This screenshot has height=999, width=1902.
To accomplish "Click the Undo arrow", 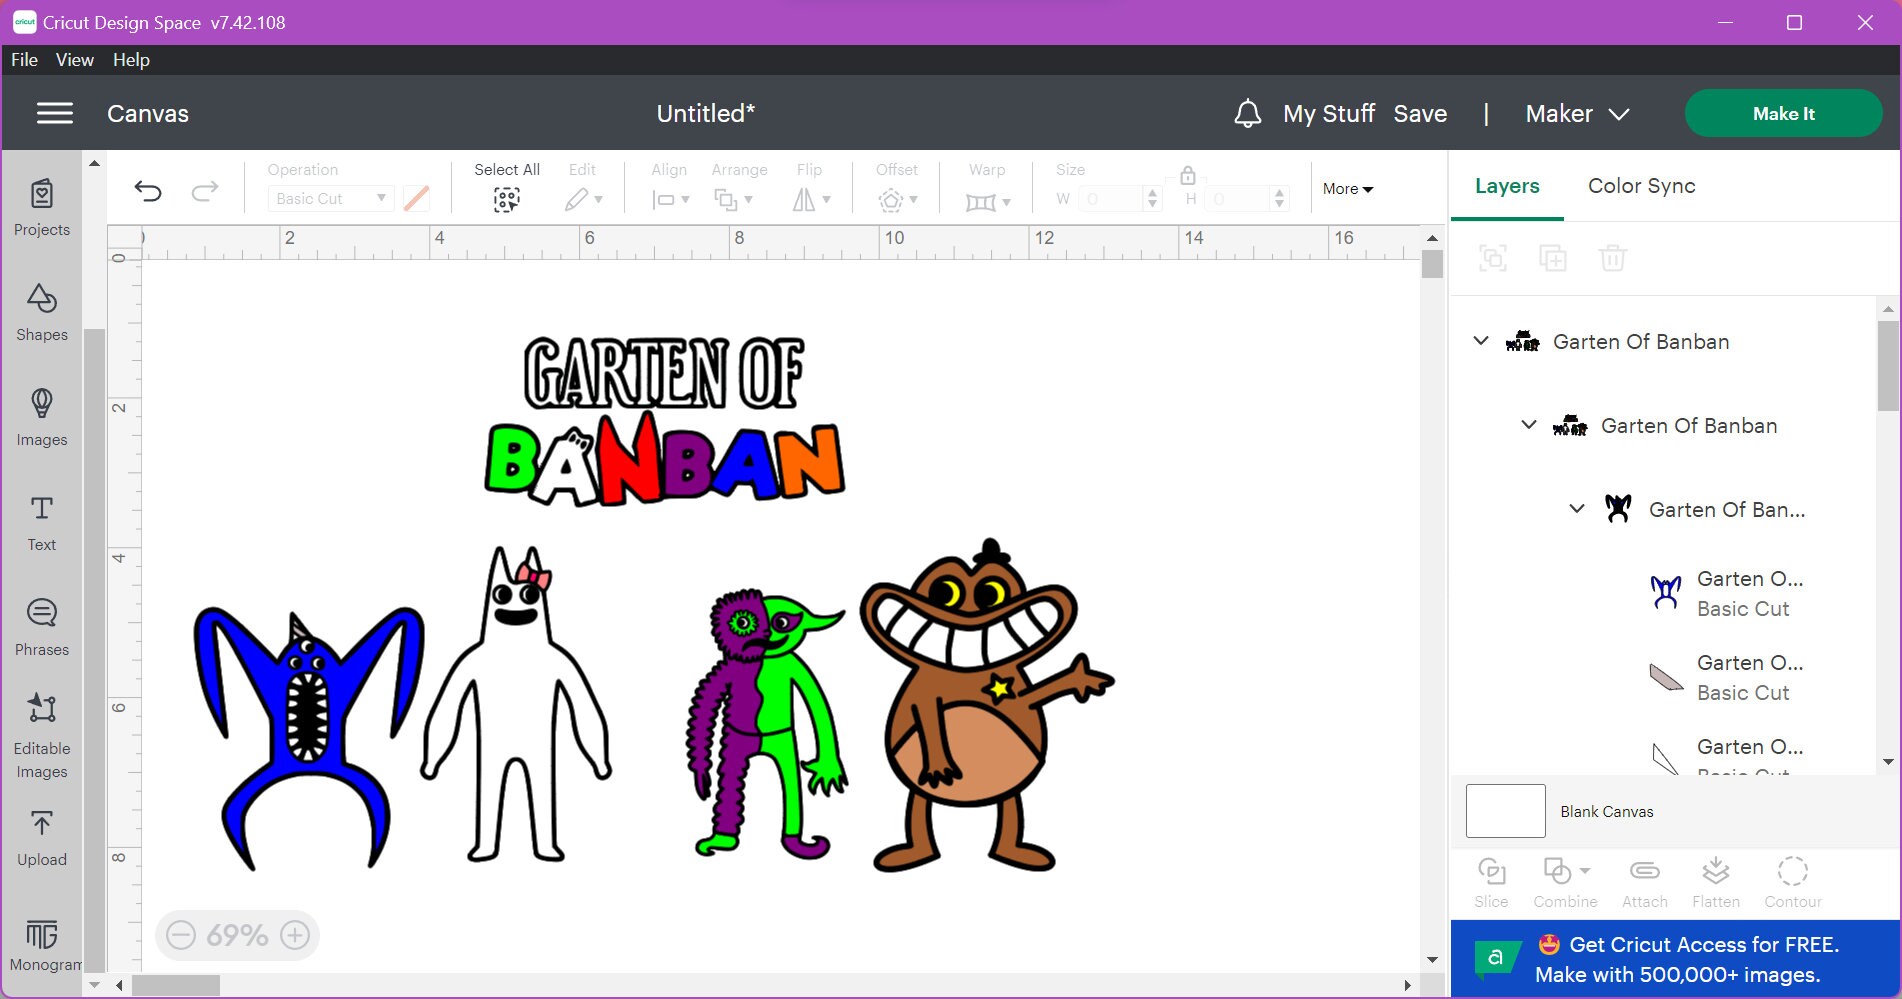I will (x=148, y=191).
